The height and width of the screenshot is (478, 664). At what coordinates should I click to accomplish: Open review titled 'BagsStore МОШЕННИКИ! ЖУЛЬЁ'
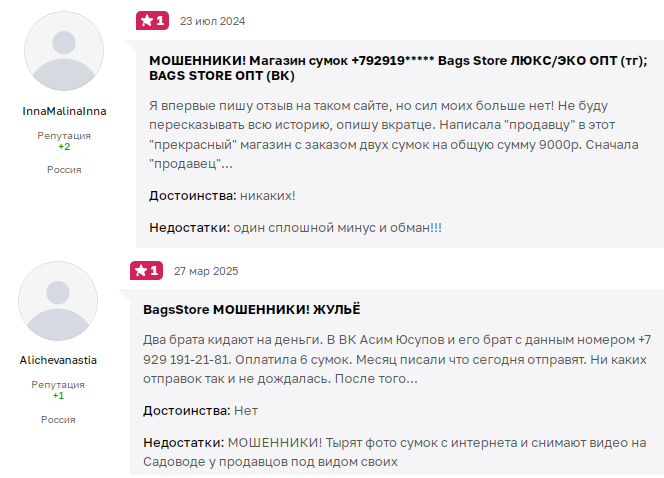pos(252,309)
